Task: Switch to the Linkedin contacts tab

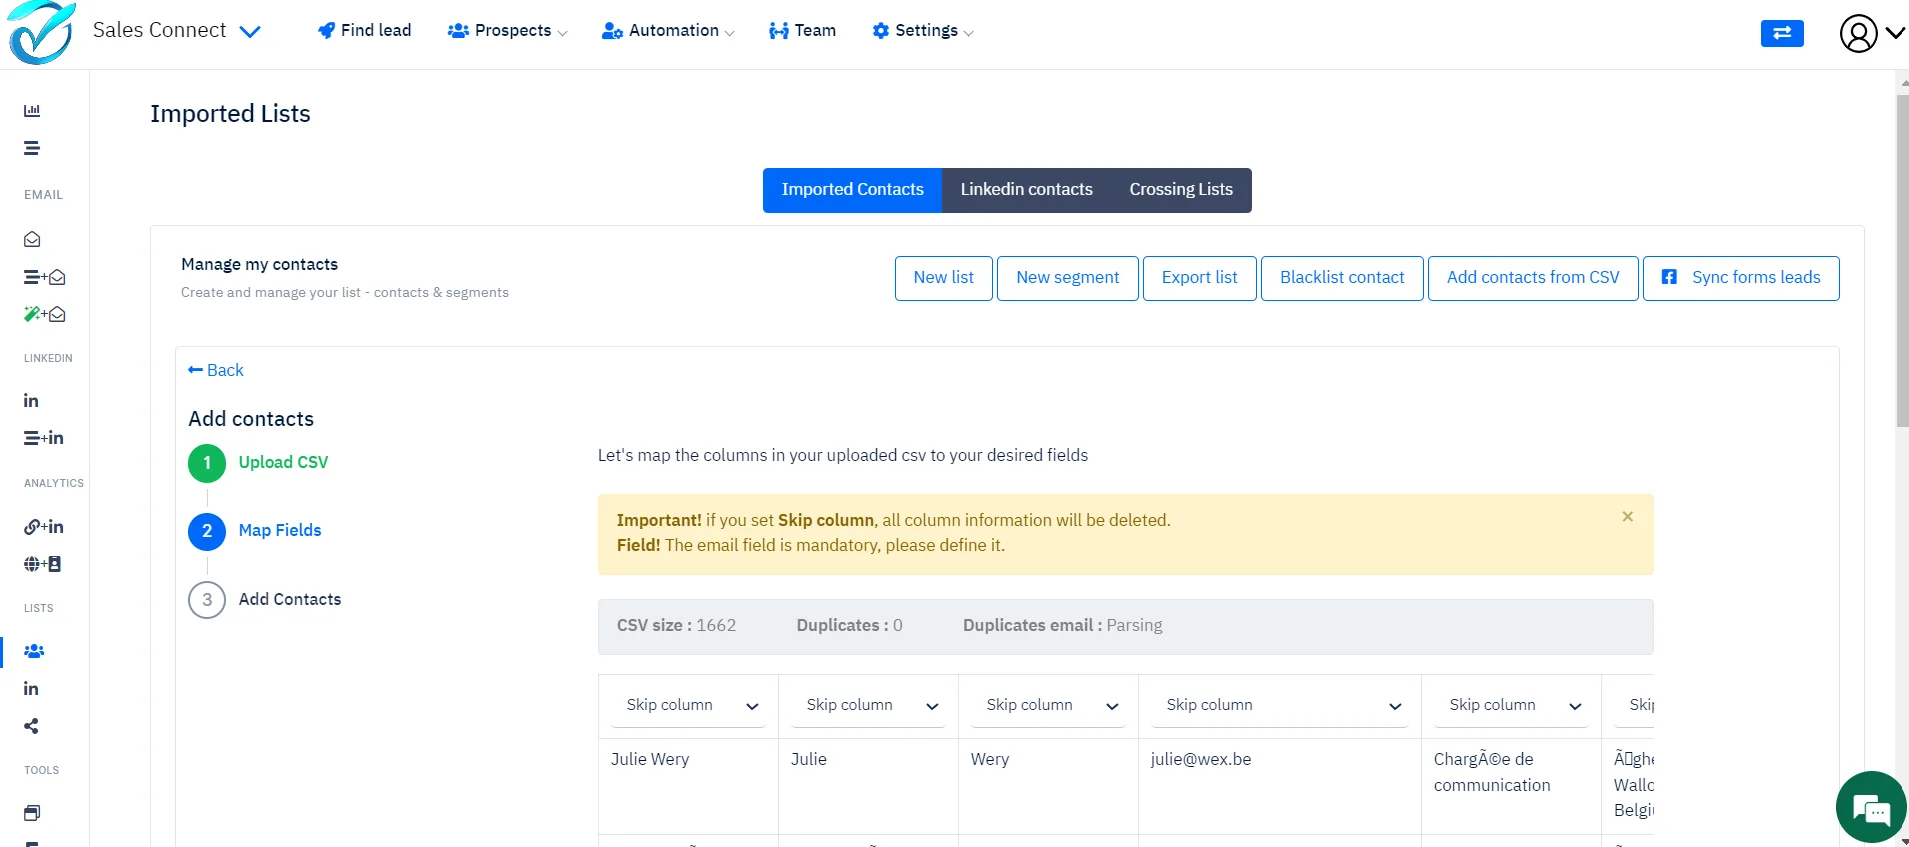Action: [x=1026, y=190]
